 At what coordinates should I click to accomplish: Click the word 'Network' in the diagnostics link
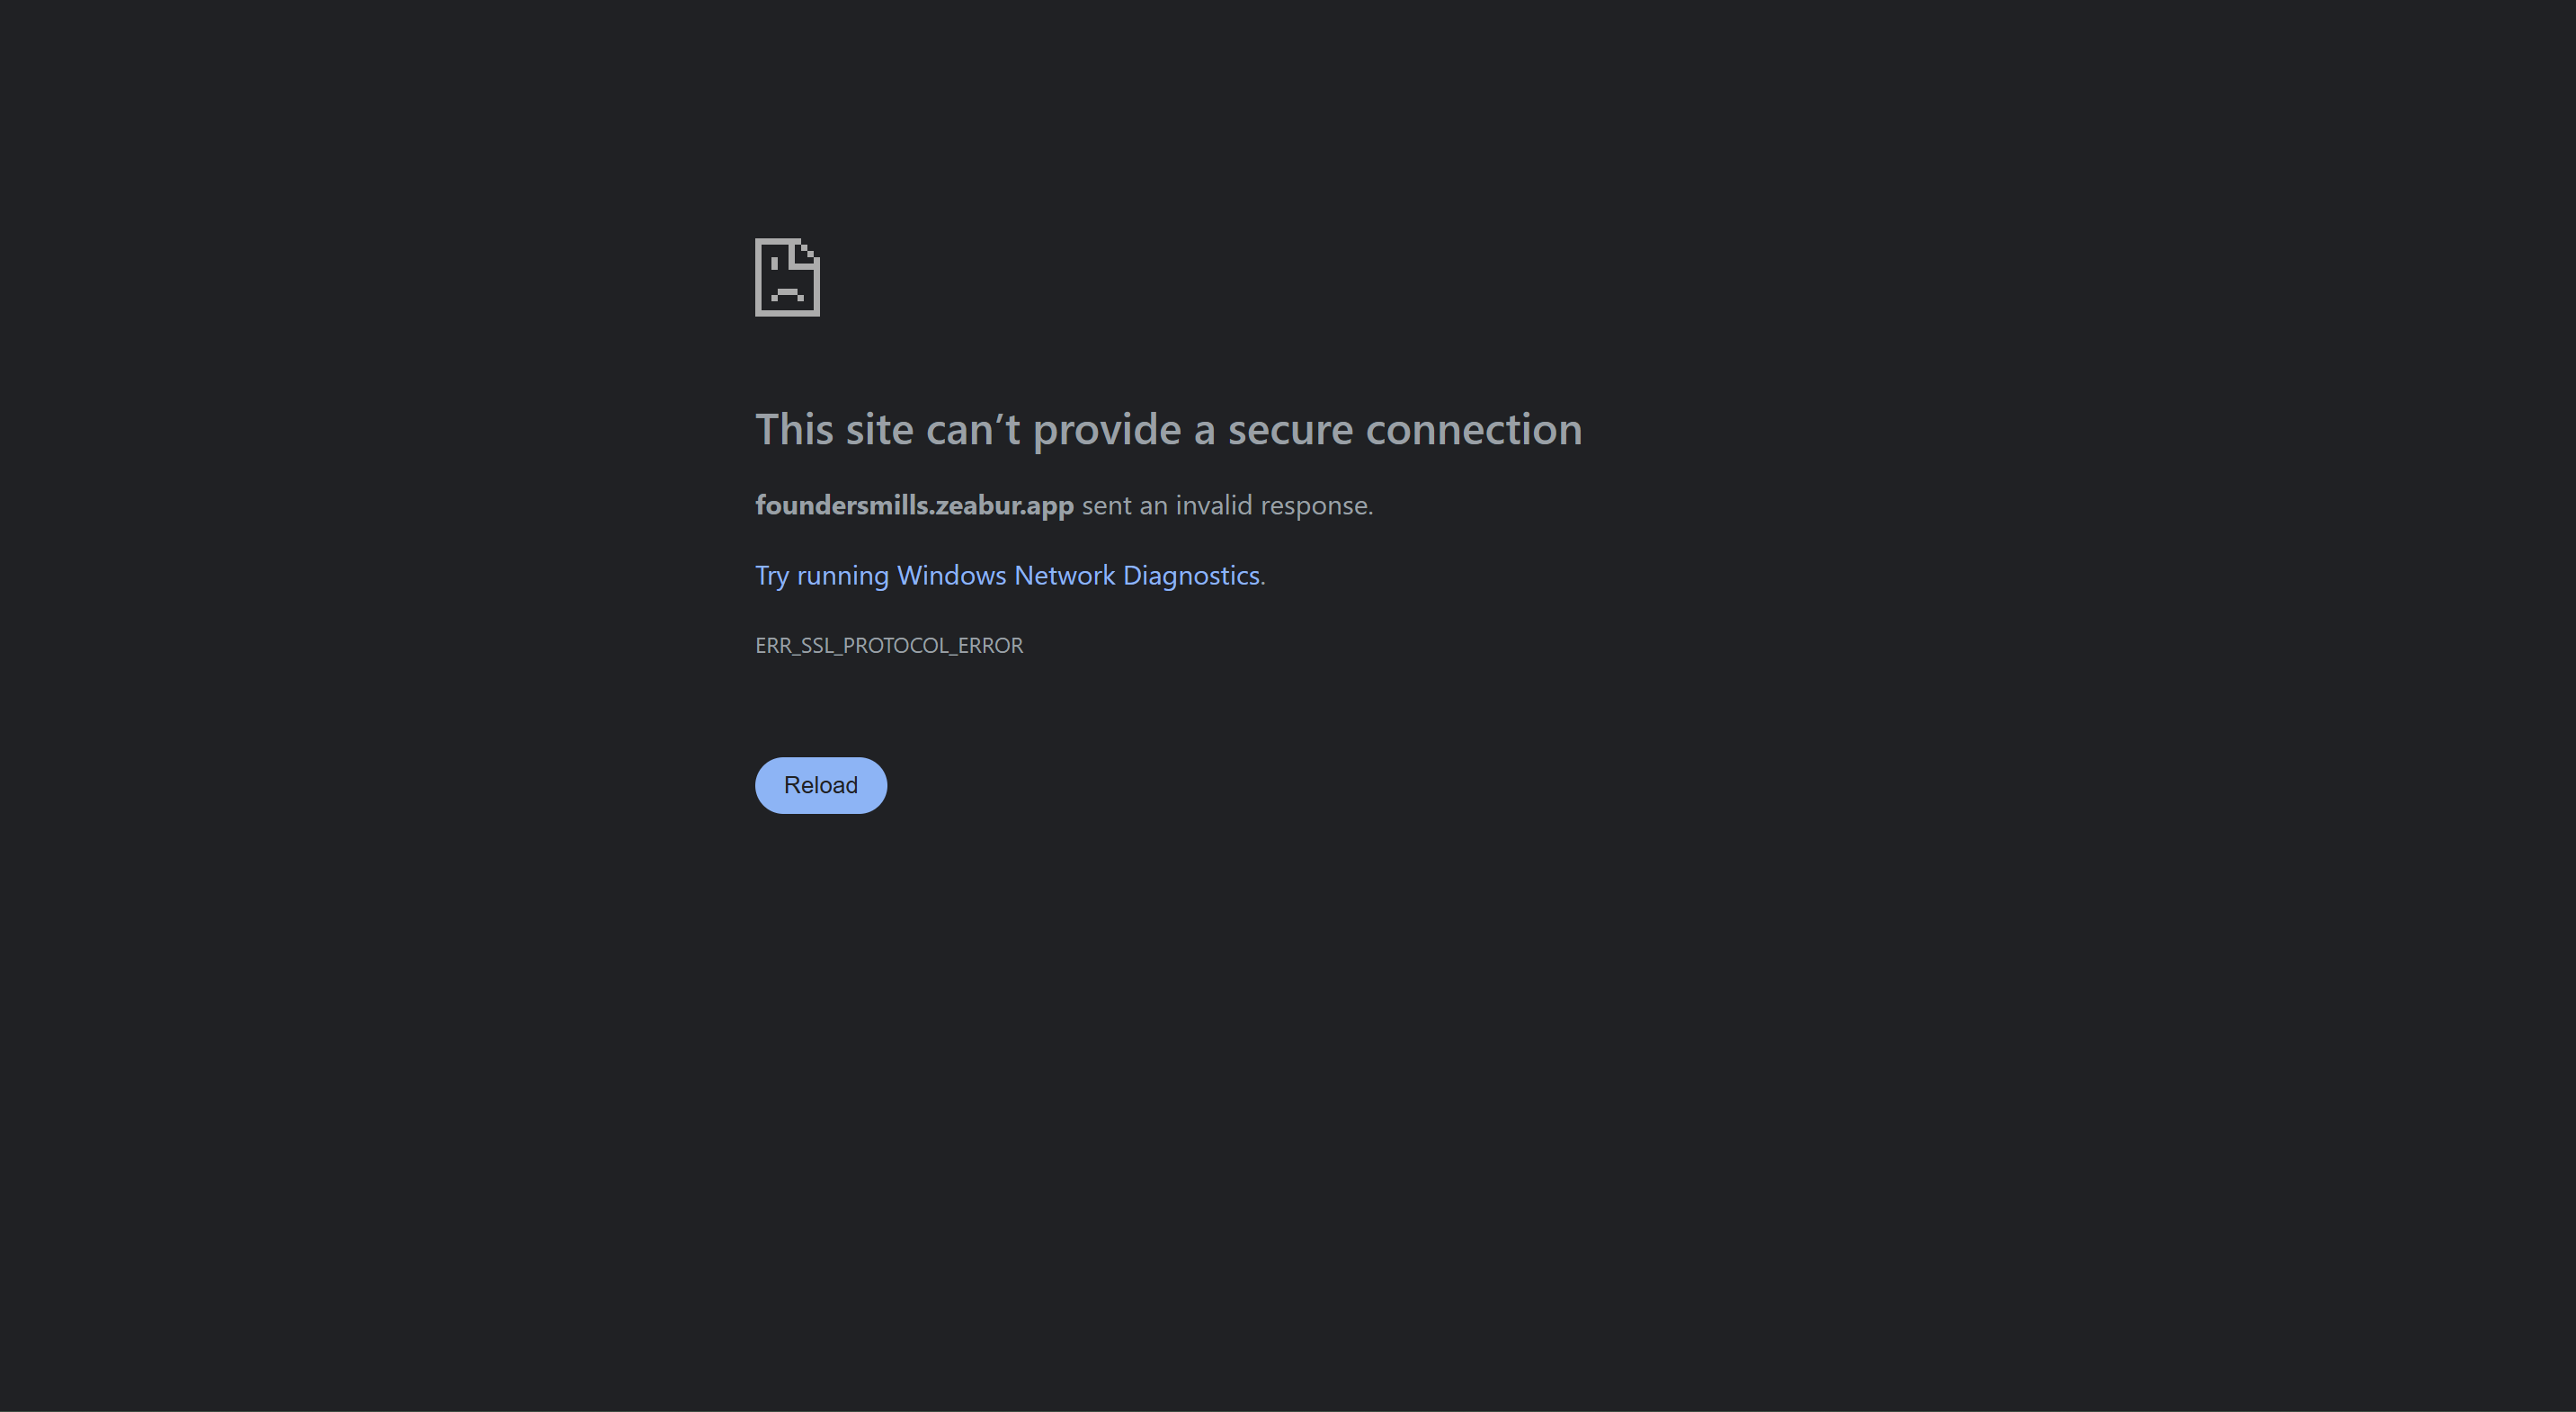coord(1064,575)
